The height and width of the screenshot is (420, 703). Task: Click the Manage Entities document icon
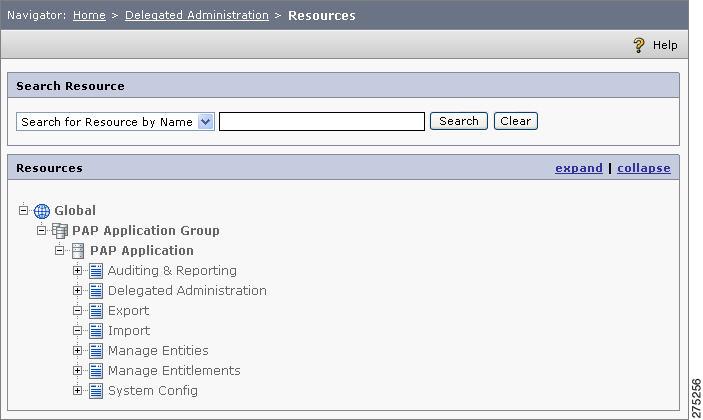(96, 351)
